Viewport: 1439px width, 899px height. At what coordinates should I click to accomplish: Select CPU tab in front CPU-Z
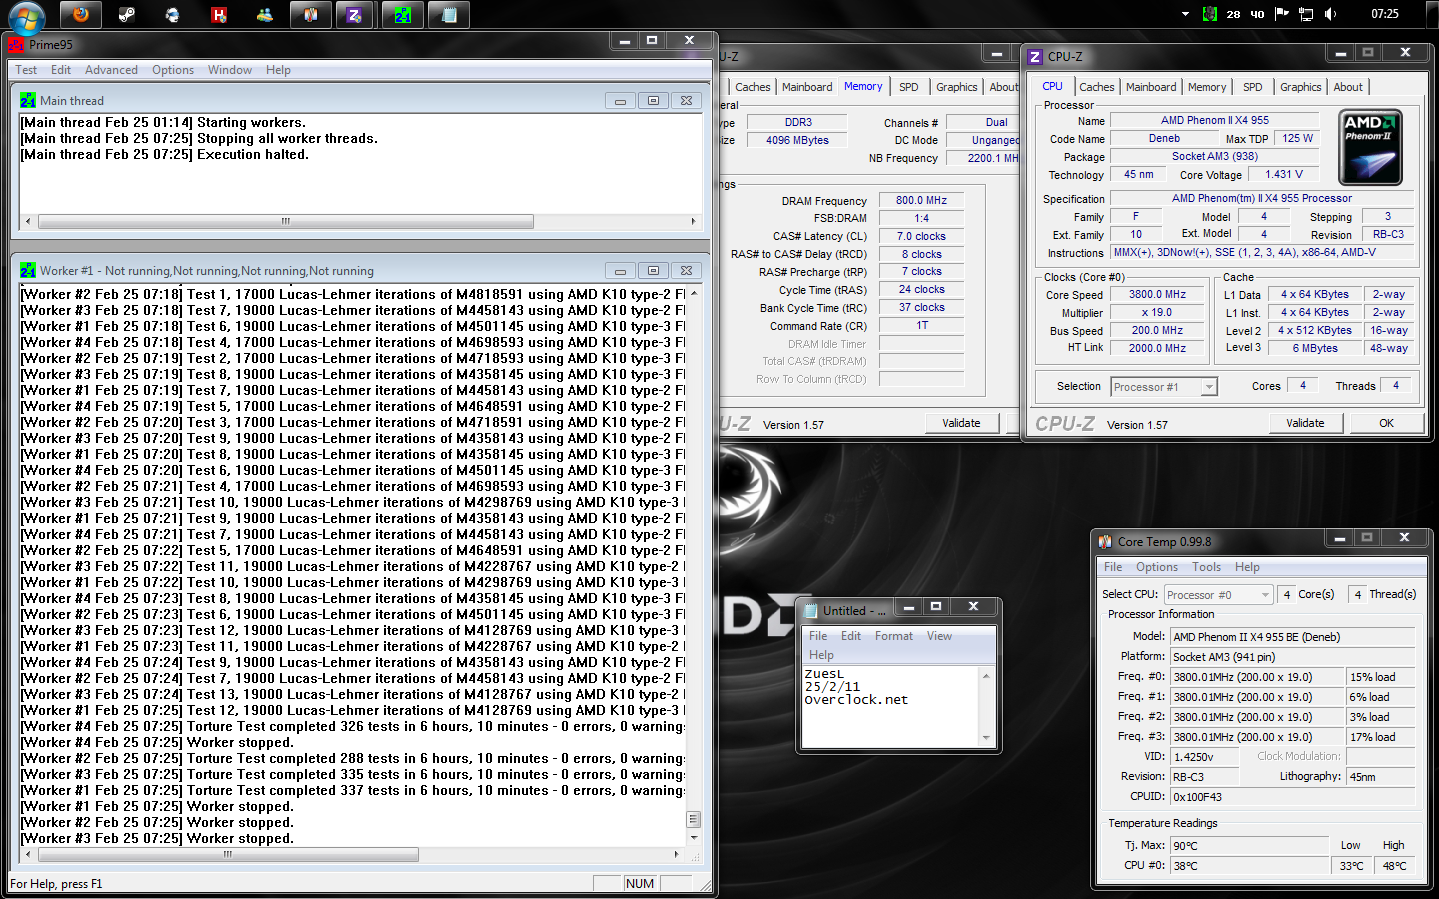coord(1052,86)
